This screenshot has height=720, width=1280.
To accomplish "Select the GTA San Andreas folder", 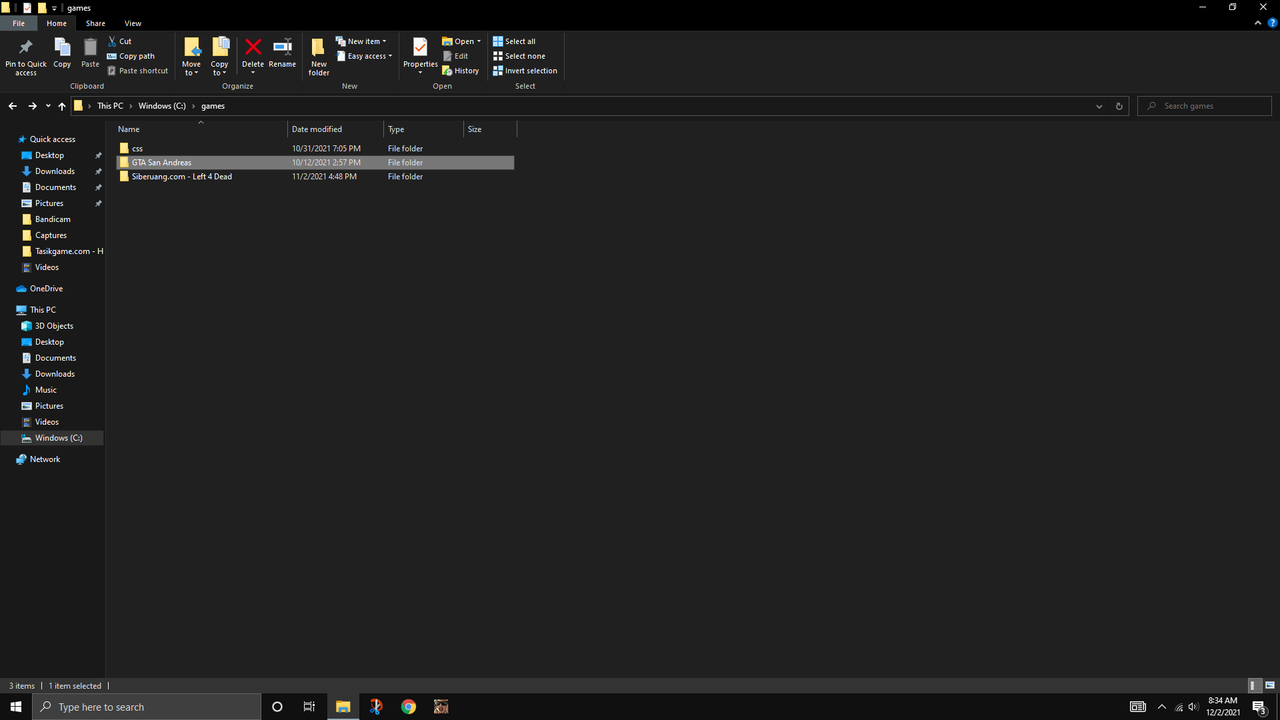I will (315, 162).
